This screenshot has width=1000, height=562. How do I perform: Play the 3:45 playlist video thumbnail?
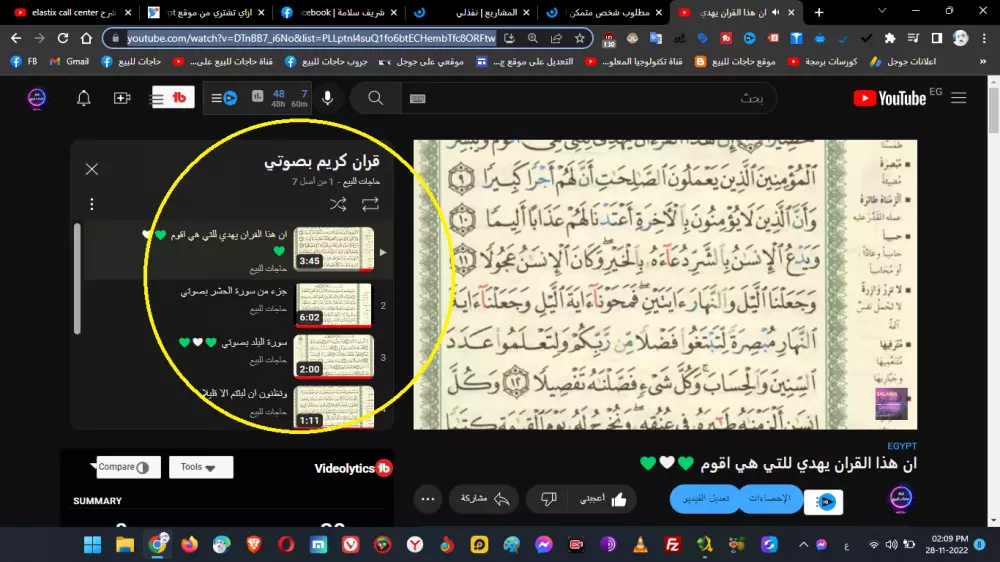(x=334, y=249)
